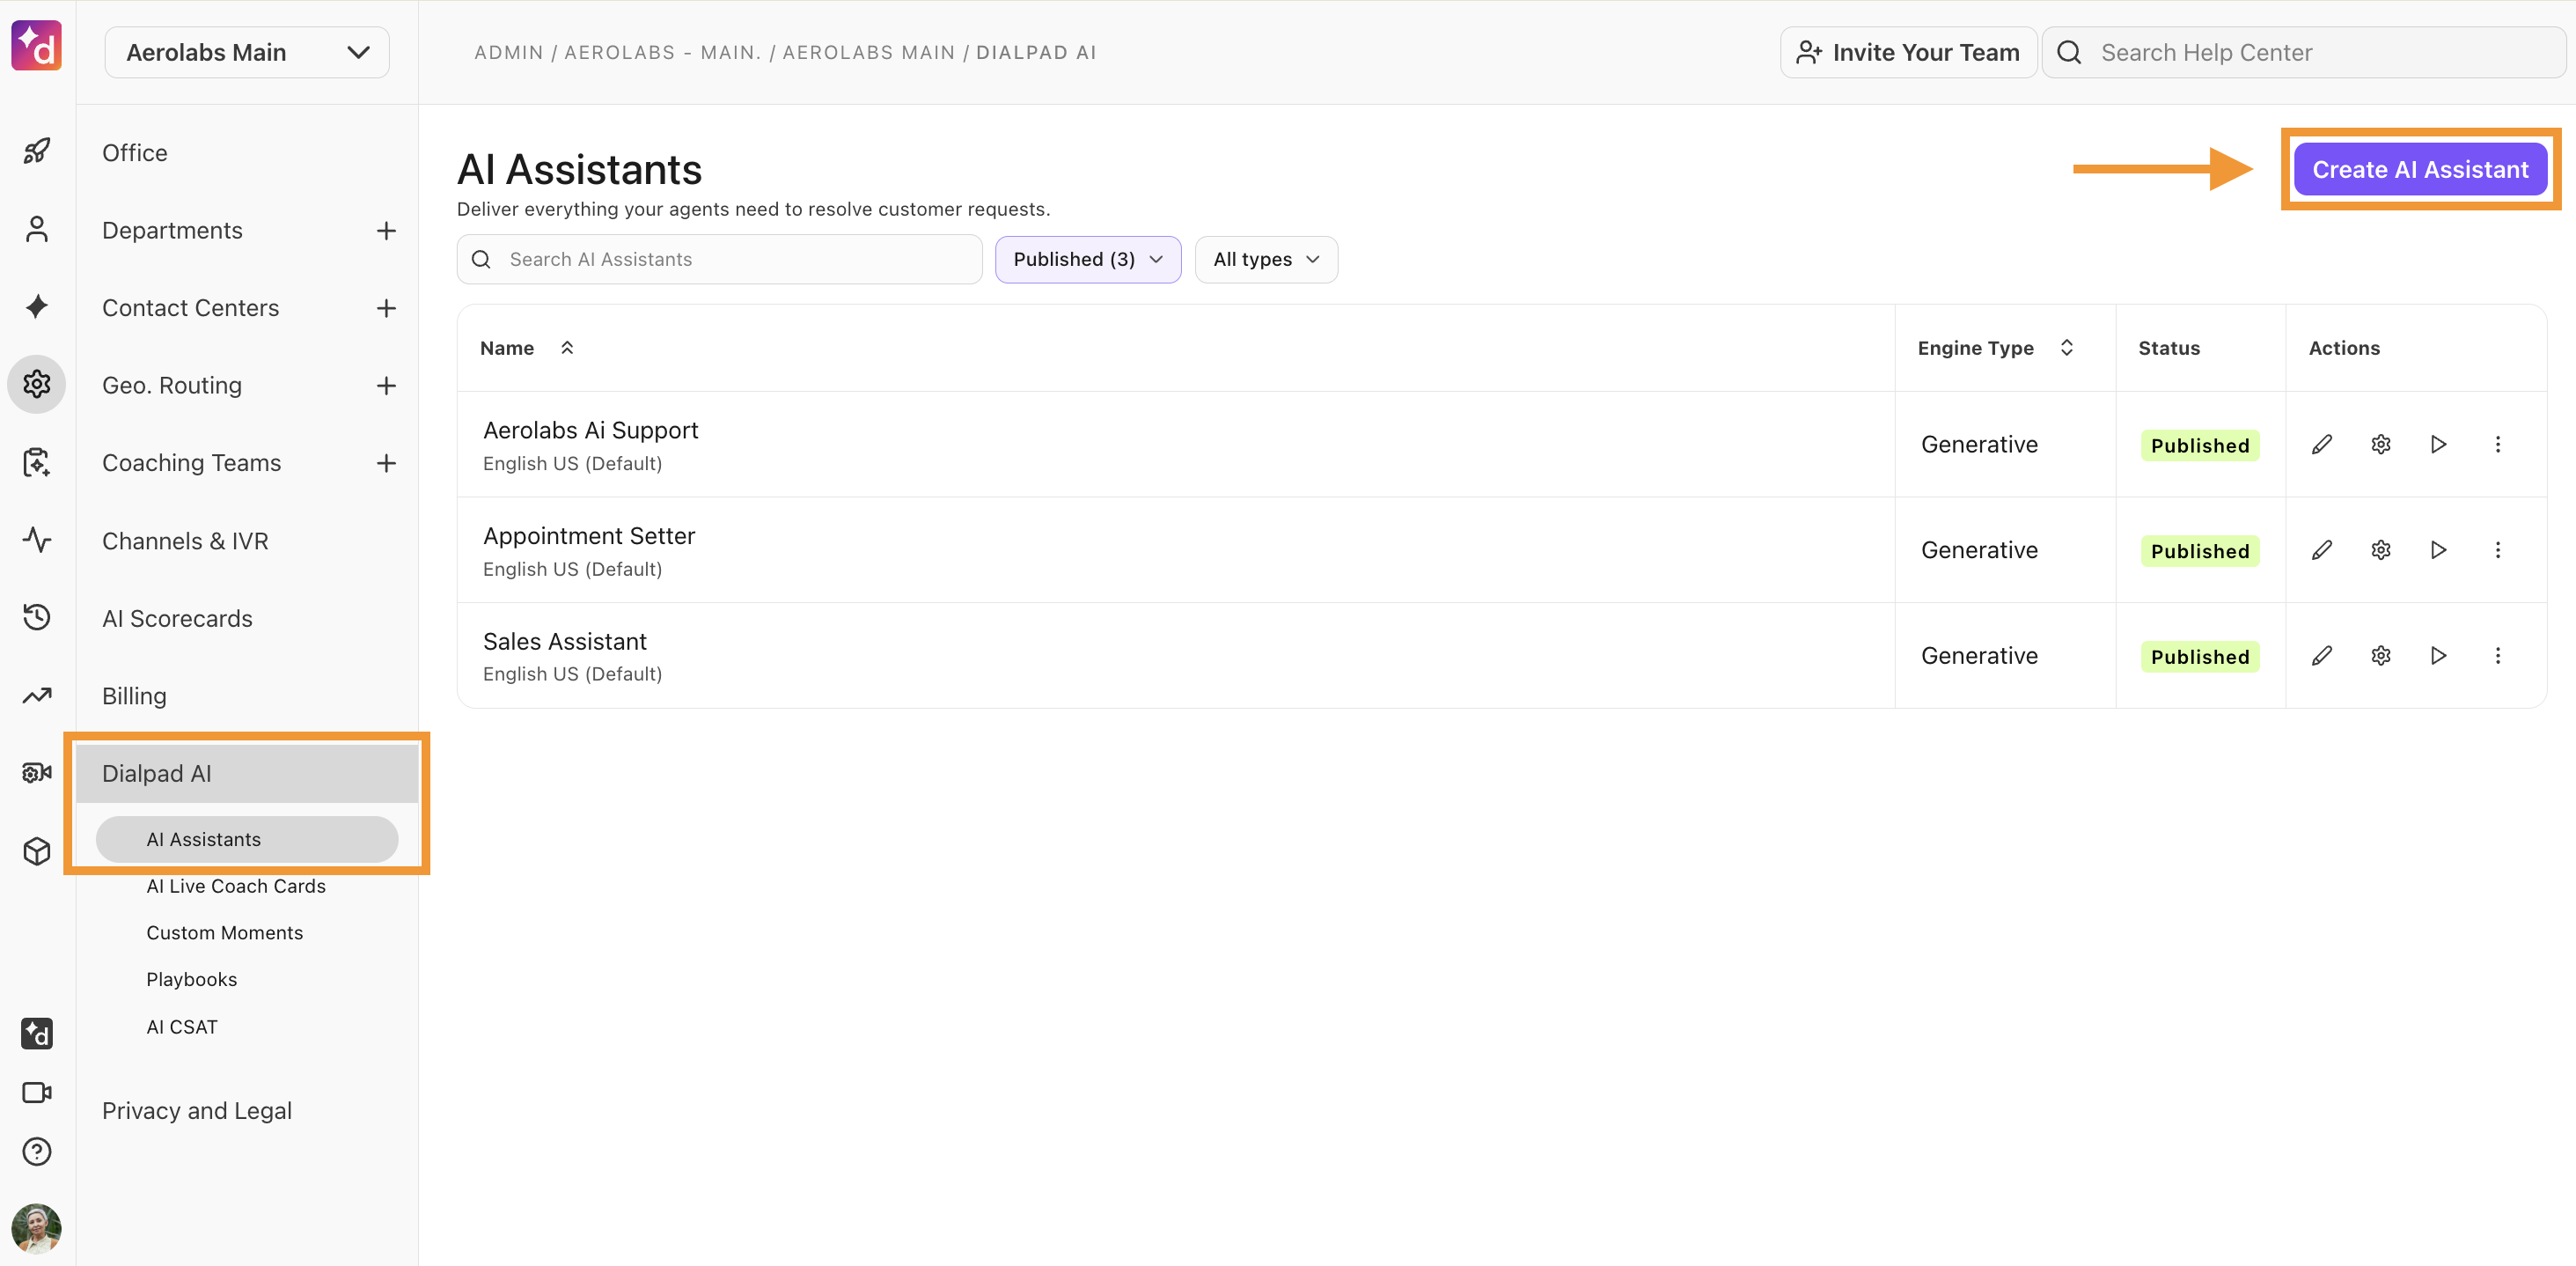Open the help question mark icon
This screenshot has width=2576, height=1266.
tap(37, 1151)
